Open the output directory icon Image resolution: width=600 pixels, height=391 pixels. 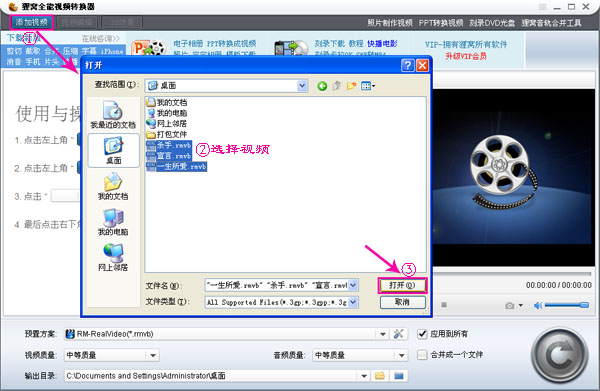[399, 376]
